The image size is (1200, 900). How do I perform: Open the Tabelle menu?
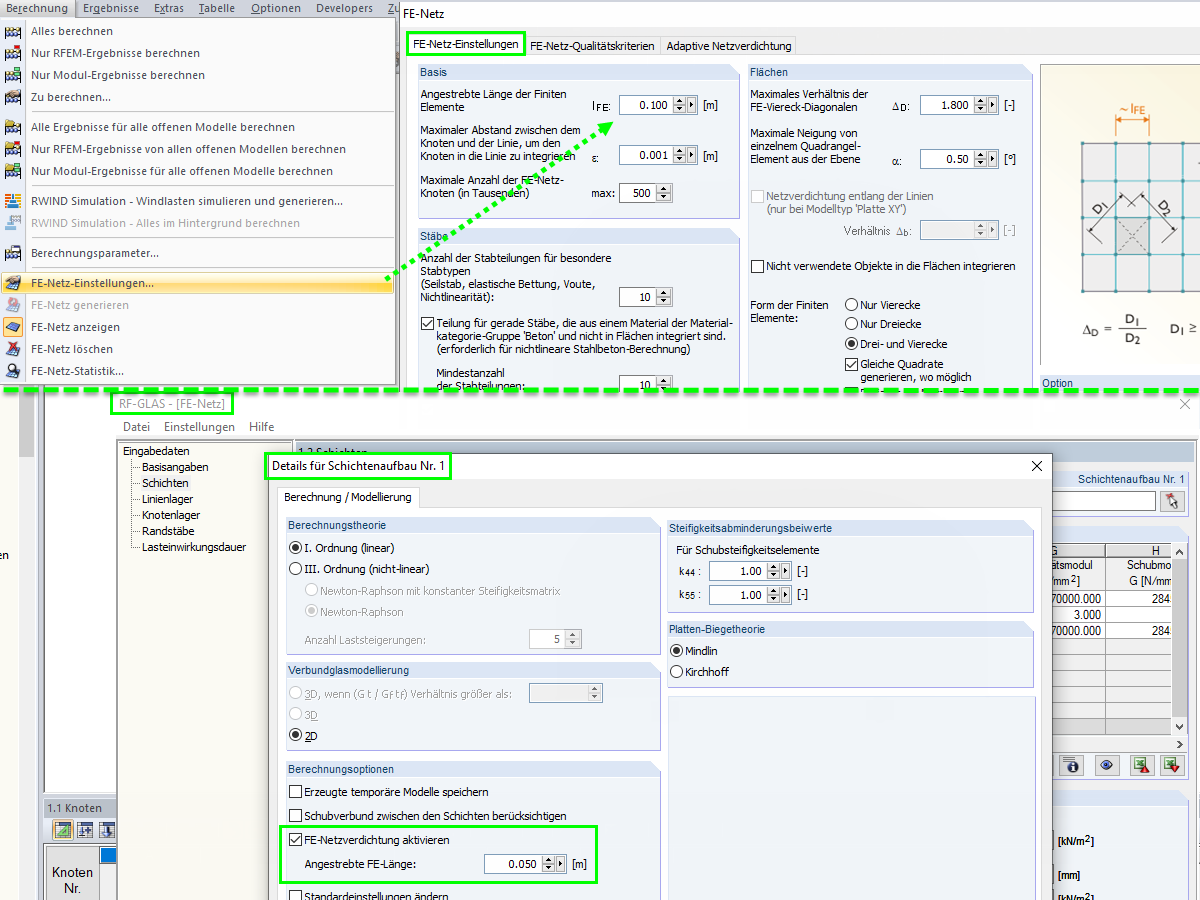tap(217, 8)
